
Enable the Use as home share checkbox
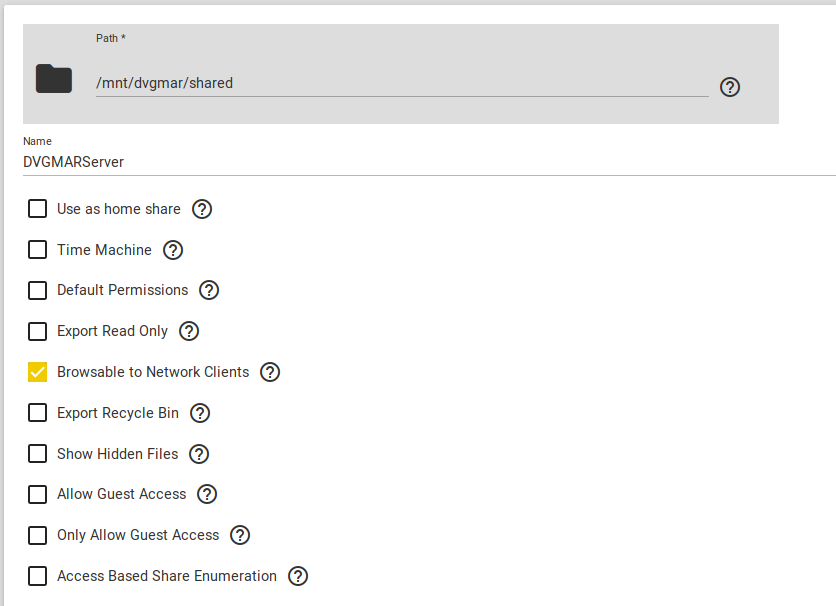click(x=38, y=209)
